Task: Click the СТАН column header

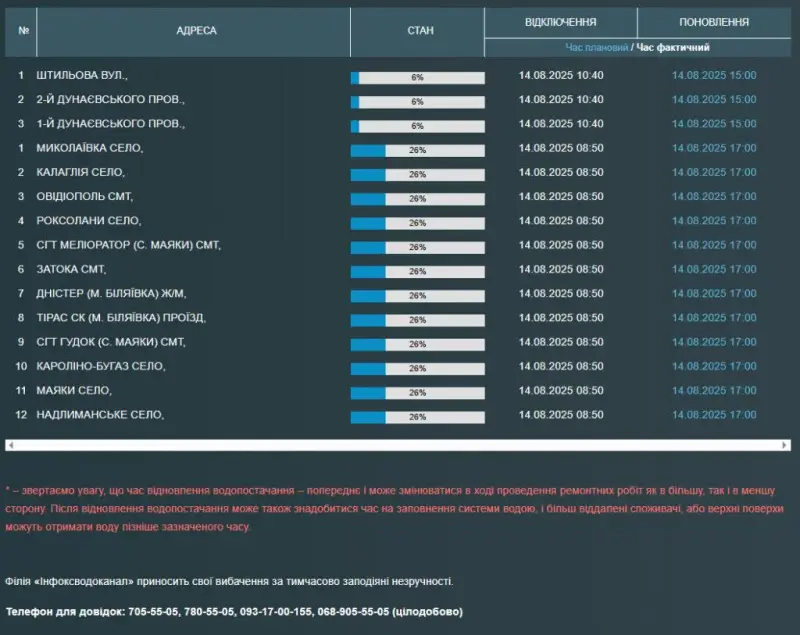Action: coord(420,31)
